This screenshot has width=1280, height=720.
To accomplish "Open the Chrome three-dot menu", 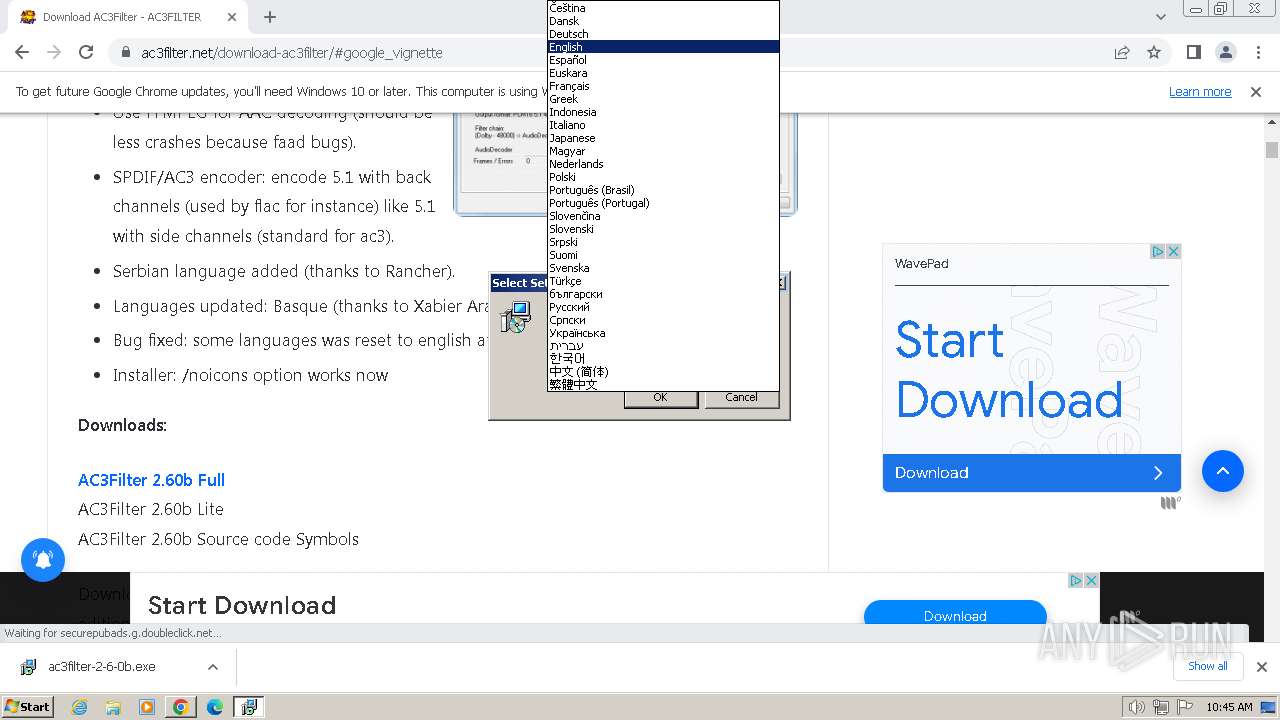I will coord(1258,52).
